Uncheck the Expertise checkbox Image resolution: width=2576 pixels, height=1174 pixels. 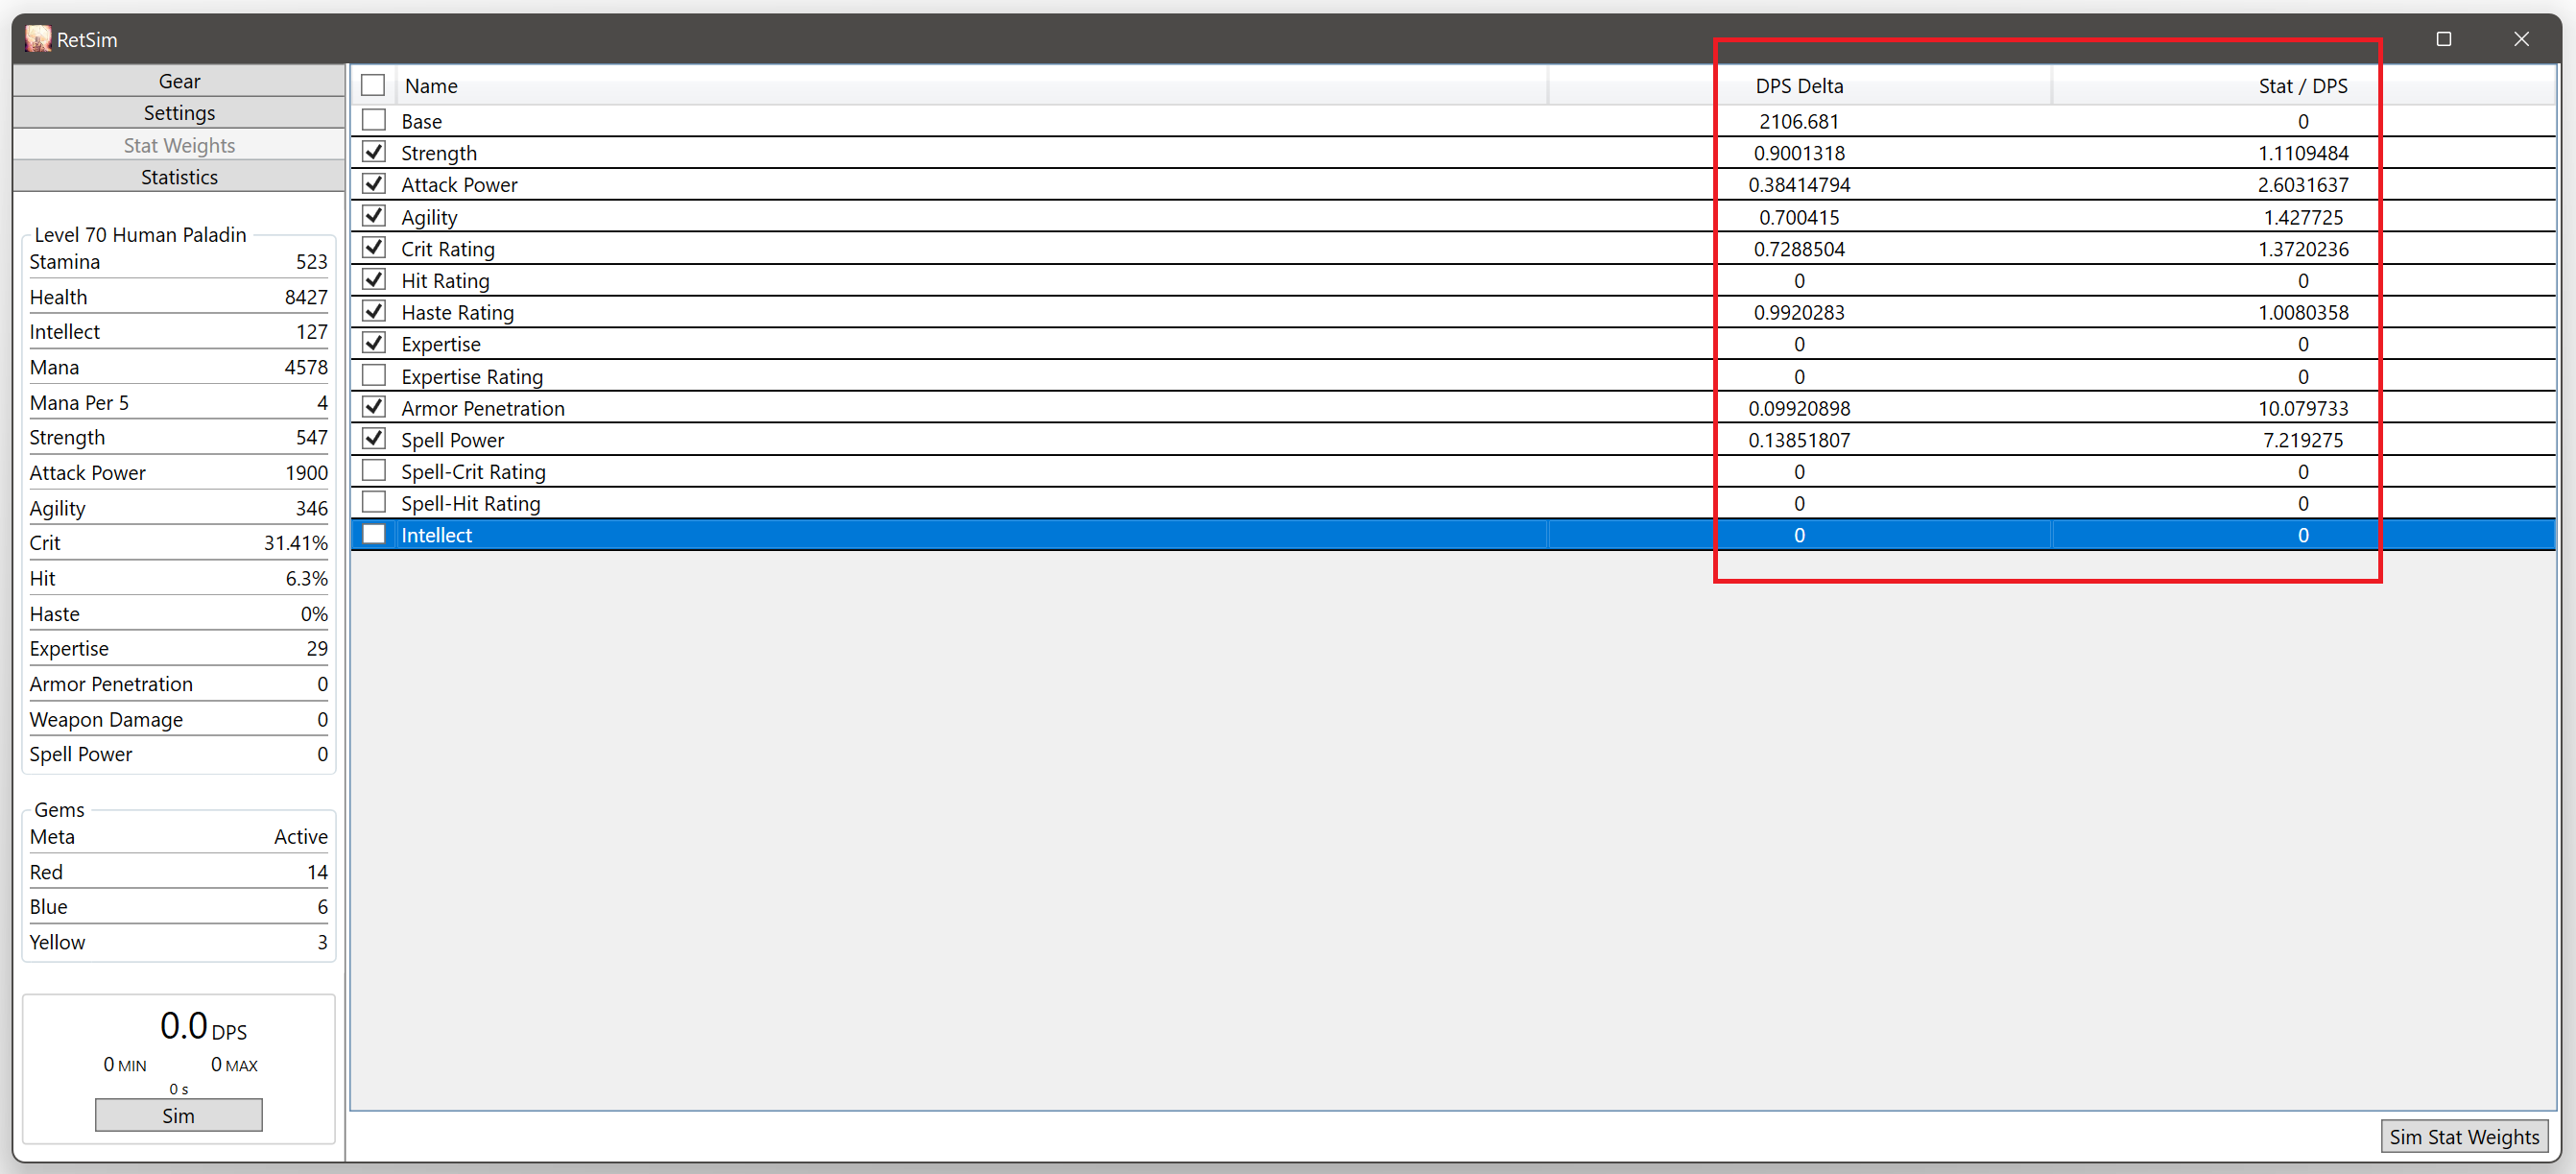pos(373,343)
